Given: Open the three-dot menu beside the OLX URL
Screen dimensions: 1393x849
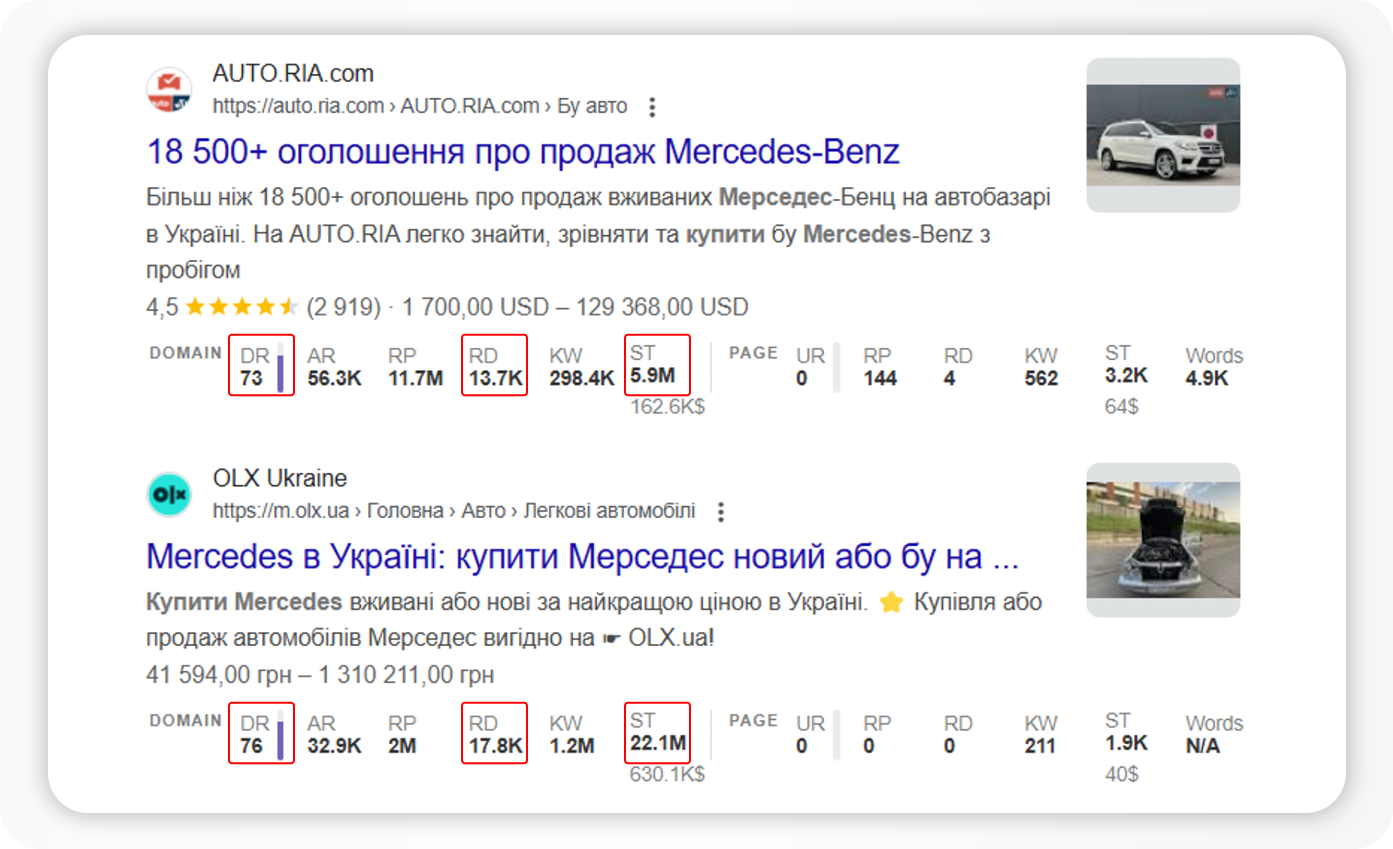Looking at the screenshot, I should pyautogui.click(x=719, y=512).
